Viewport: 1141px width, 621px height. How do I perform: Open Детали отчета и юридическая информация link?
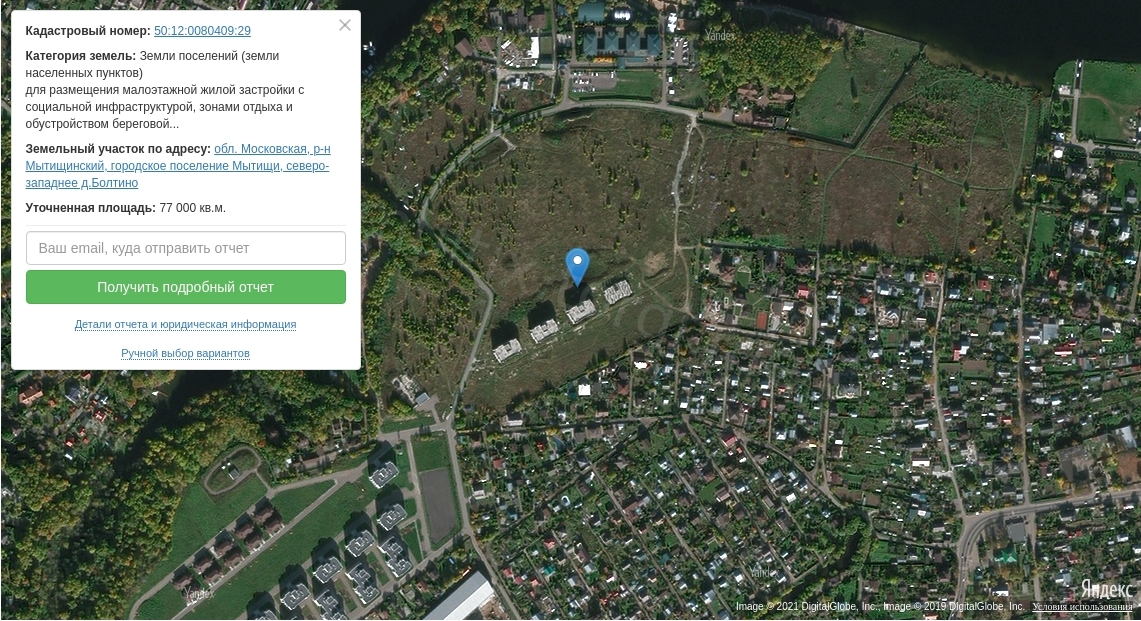[x=186, y=324]
